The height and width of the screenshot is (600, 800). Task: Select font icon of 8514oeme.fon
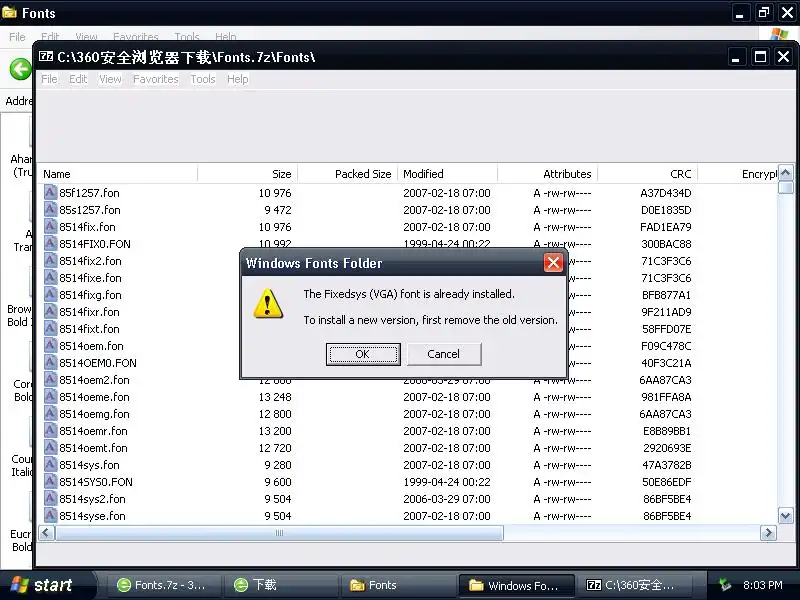pos(50,396)
